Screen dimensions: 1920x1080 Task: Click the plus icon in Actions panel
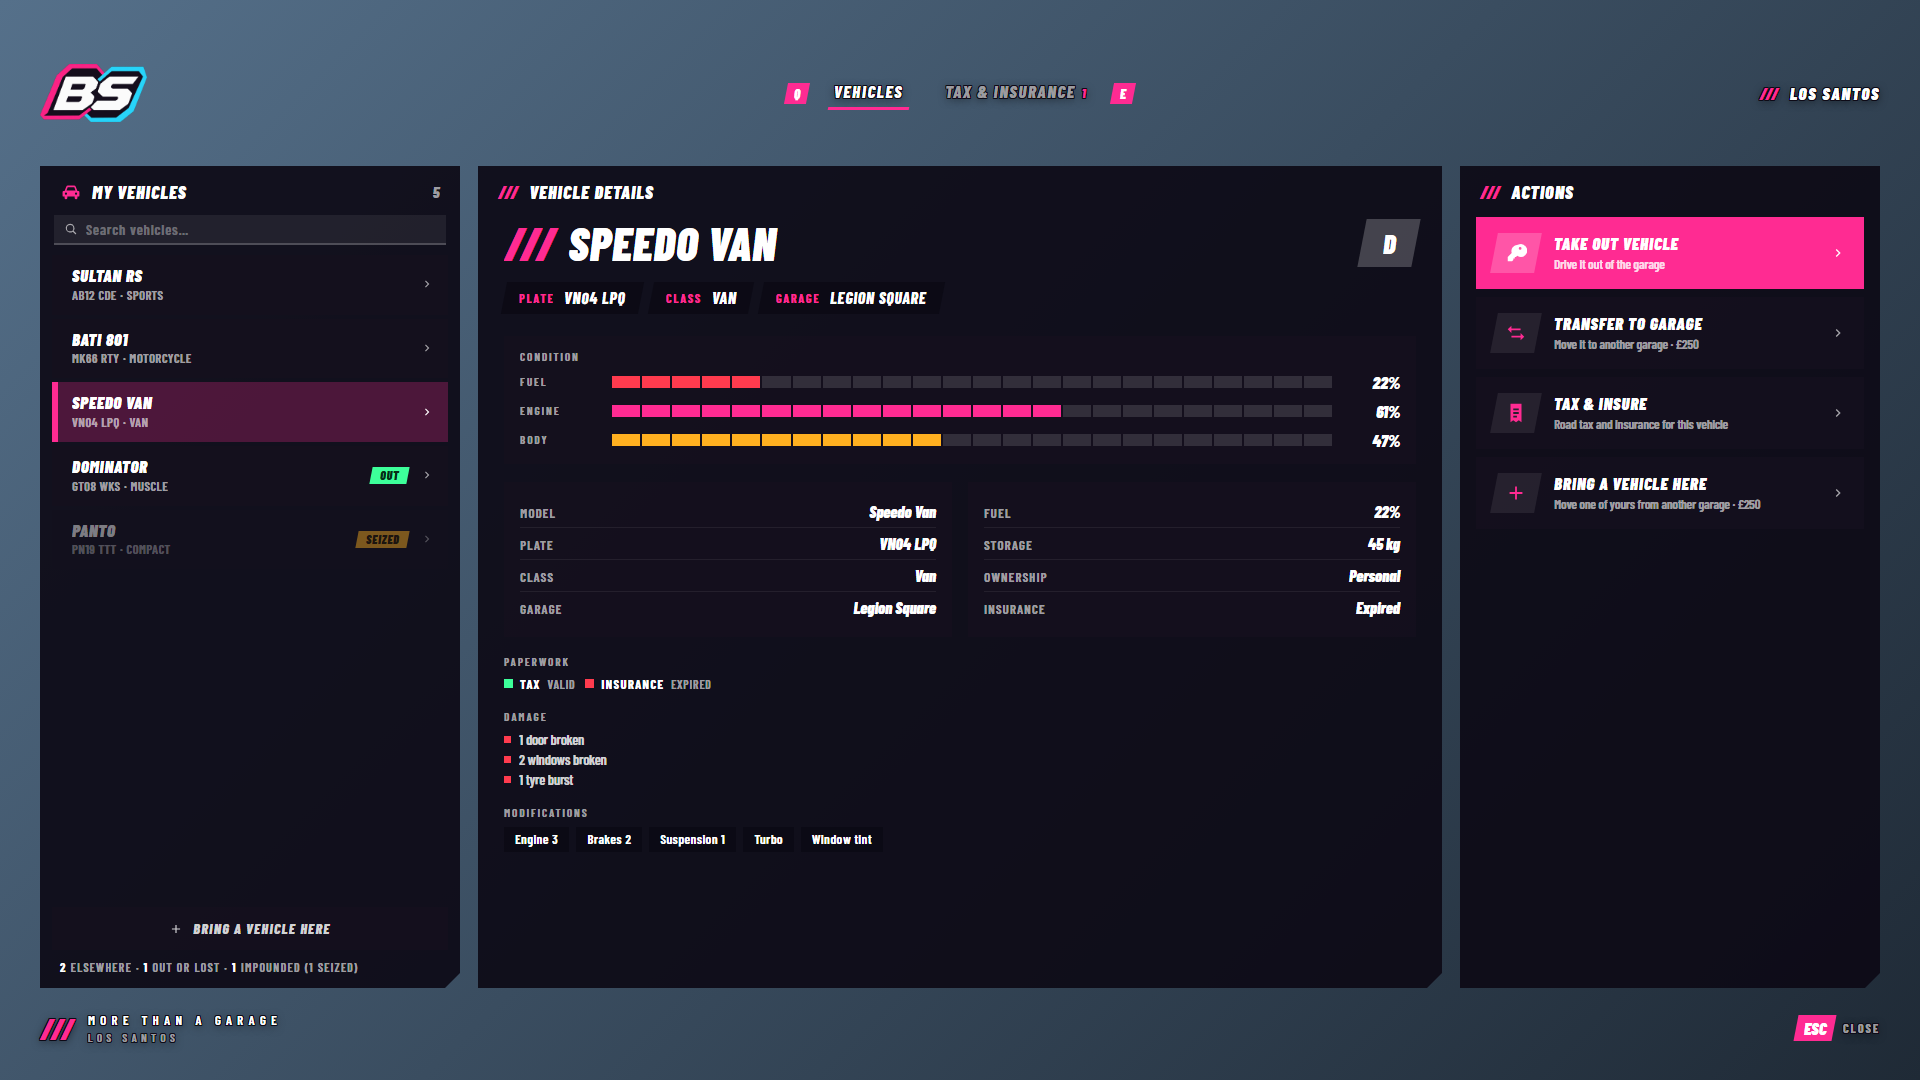pyautogui.click(x=1516, y=493)
